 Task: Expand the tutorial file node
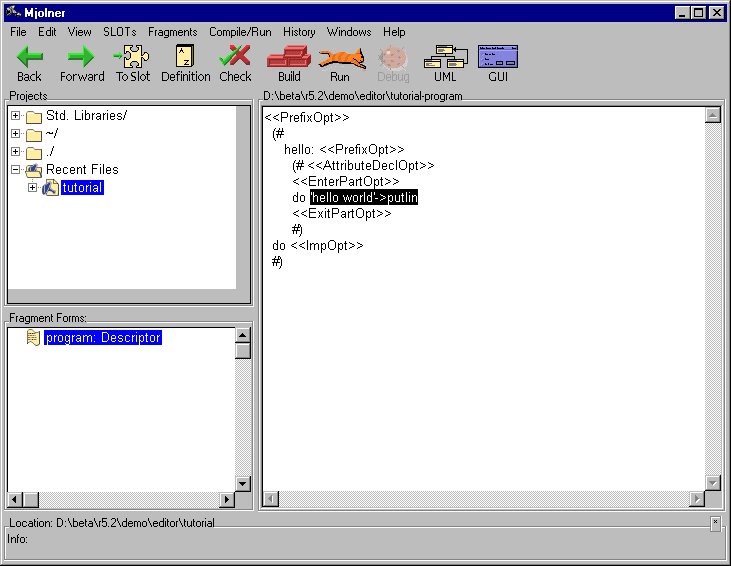point(33,188)
